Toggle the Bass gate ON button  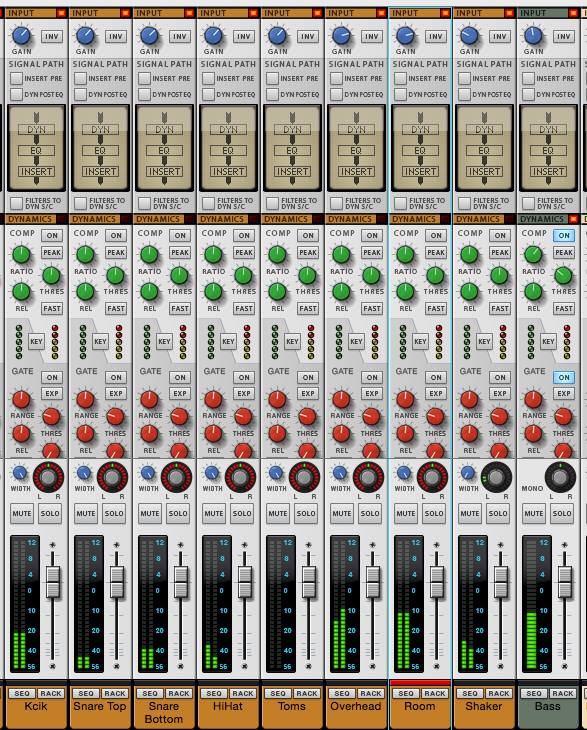[564, 378]
